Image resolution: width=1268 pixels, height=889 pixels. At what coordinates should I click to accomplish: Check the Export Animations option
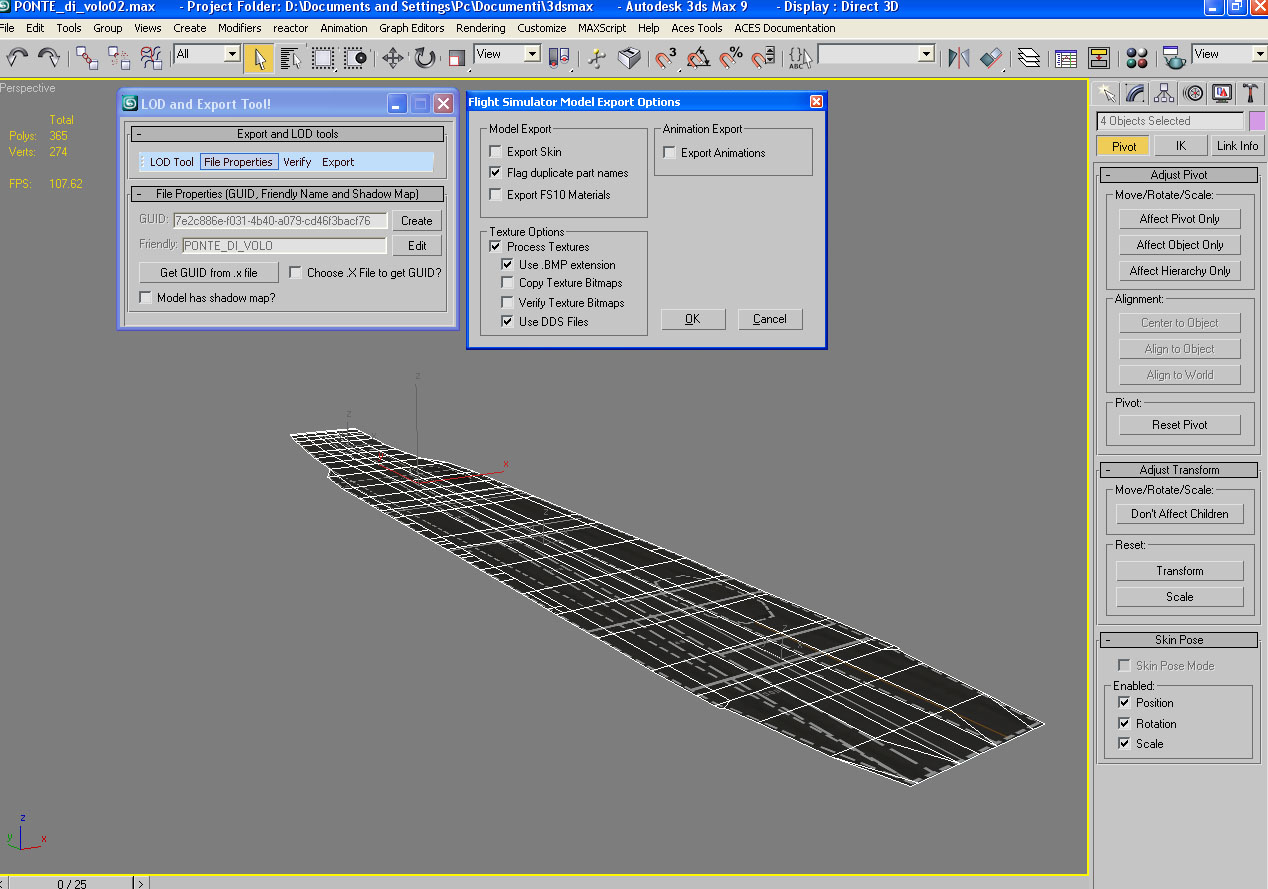pos(669,153)
